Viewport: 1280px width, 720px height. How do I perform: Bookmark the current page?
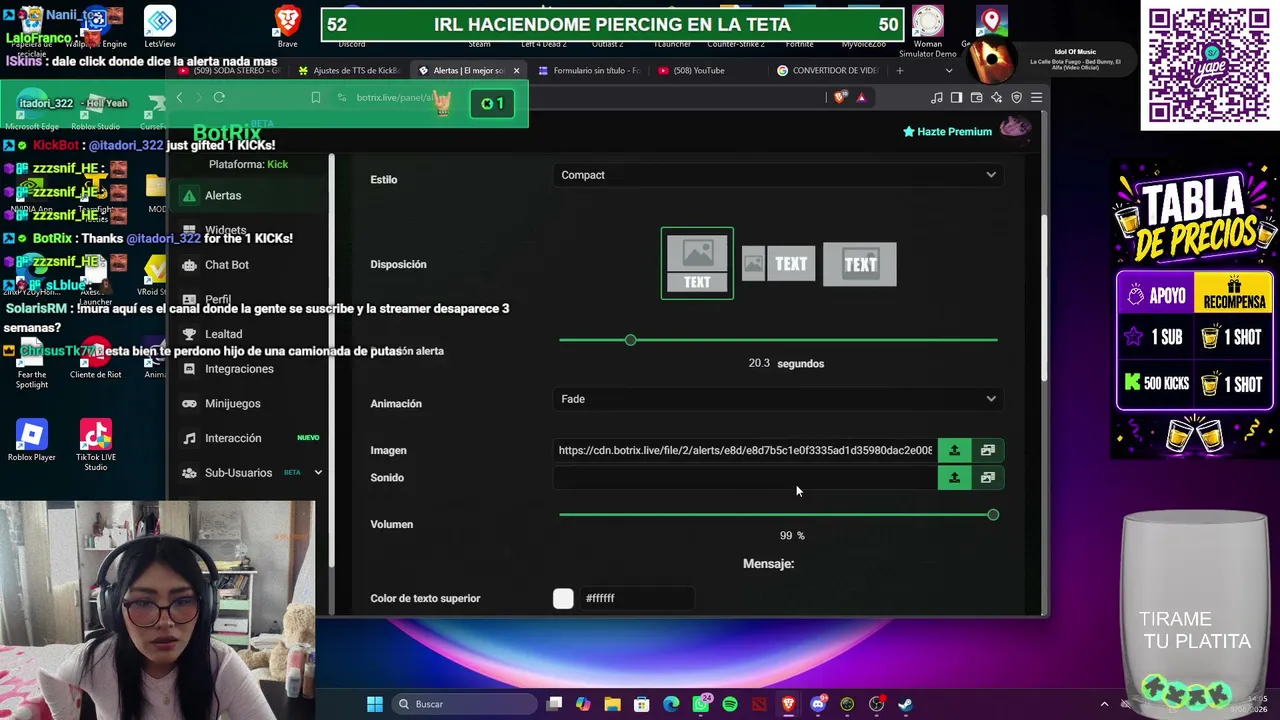coord(316,97)
